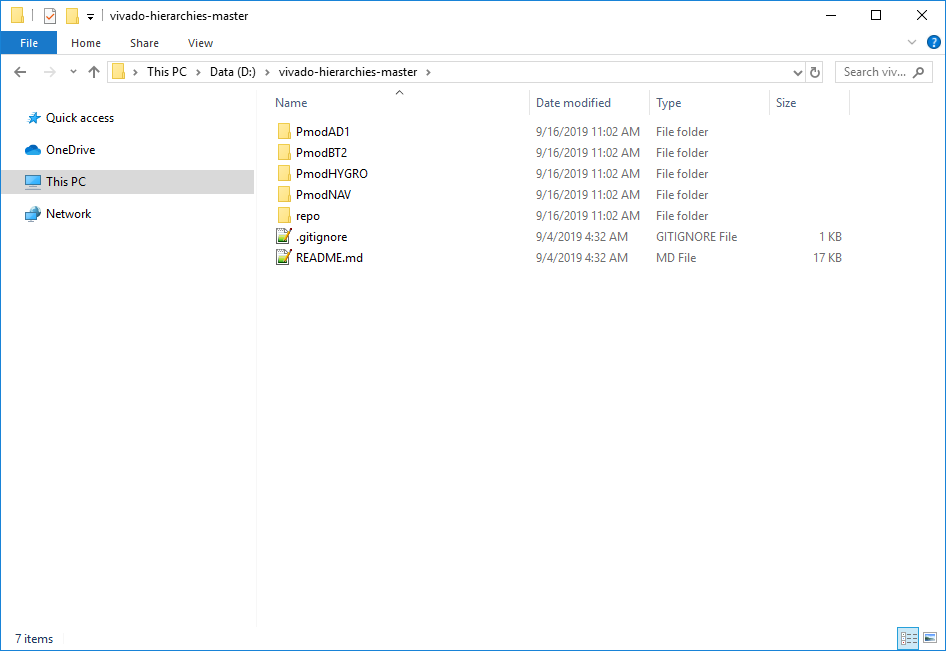Click the search magnifier icon
Image resolution: width=946 pixels, height=651 pixels.
tap(918, 72)
